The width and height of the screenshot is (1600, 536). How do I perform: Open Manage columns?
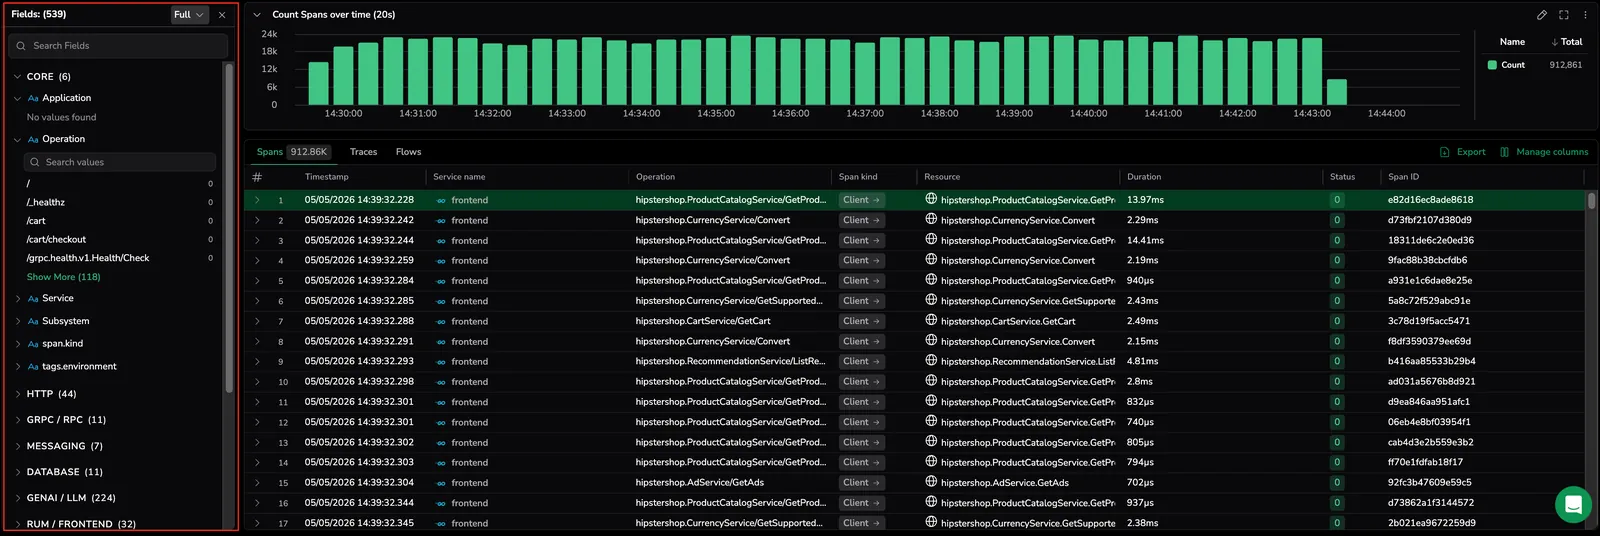(x=1544, y=152)
